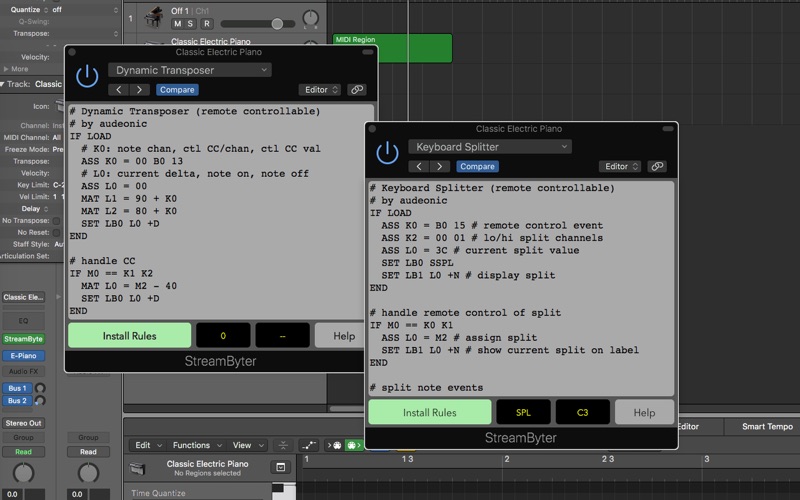Toggle Compare in Keyboard Splitter window
Viewport: 800px width, 500px height.
tap(477, 166)
